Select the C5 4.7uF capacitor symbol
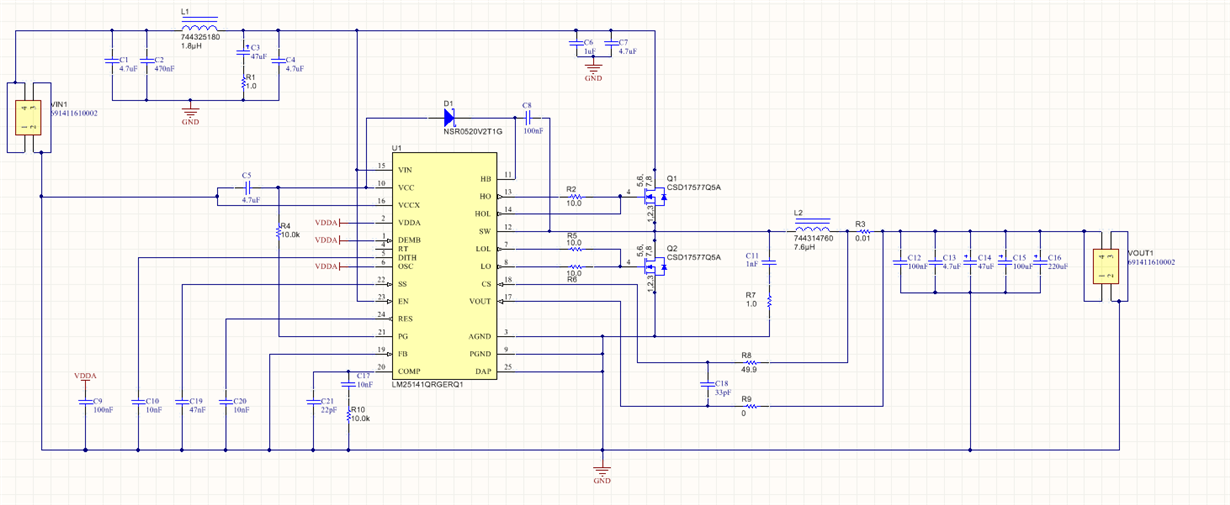 pyautogui.click(x=247, y=187)
